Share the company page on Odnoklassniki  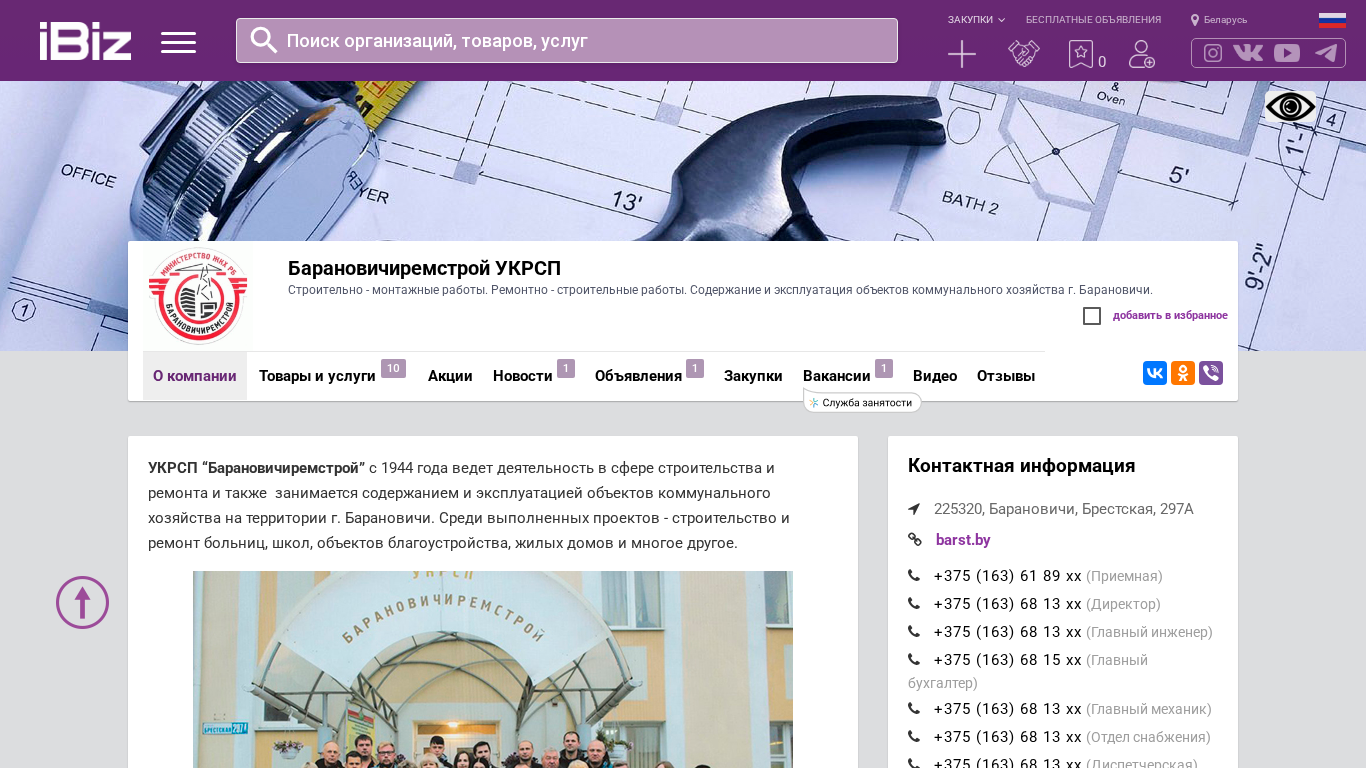(1183, 373)
